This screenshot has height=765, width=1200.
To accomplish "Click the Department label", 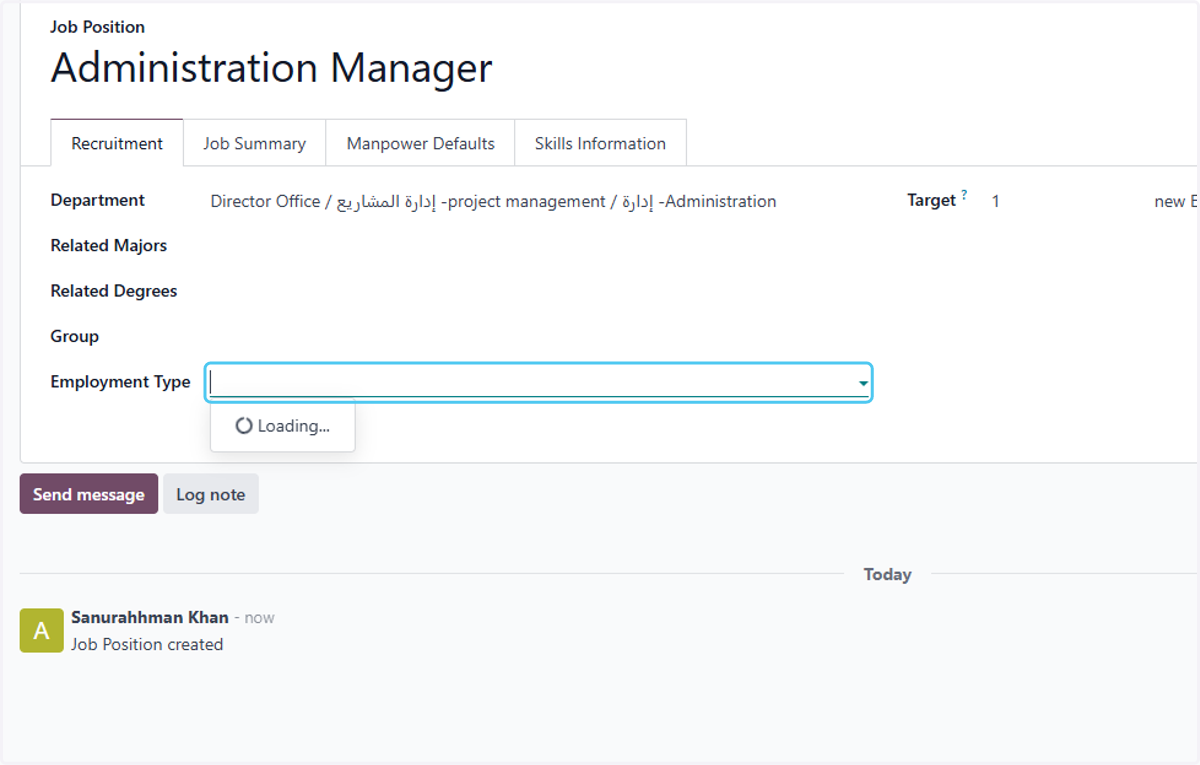I will click(x=98, y=200).
